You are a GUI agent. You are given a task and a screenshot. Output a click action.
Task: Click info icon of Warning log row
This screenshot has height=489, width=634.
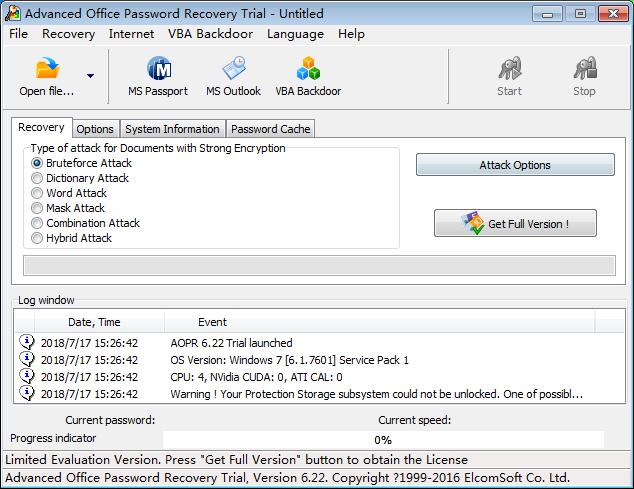click(x=27, y=393)
